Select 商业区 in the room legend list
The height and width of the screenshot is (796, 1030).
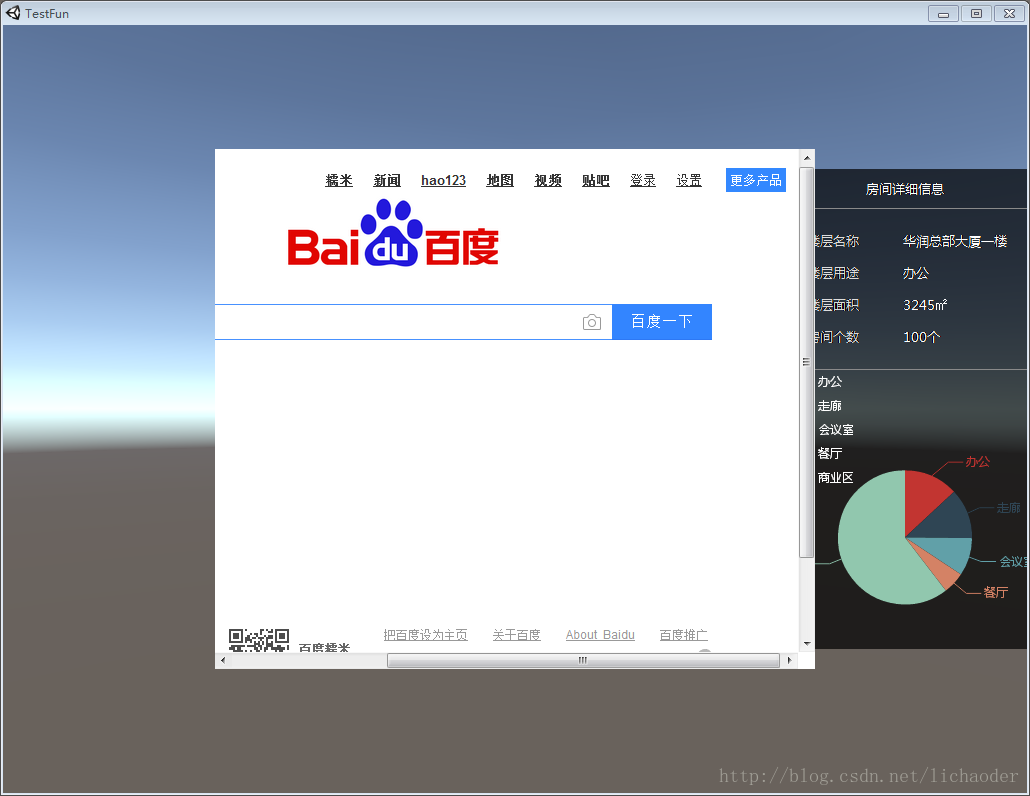click(x=836, y=477)
